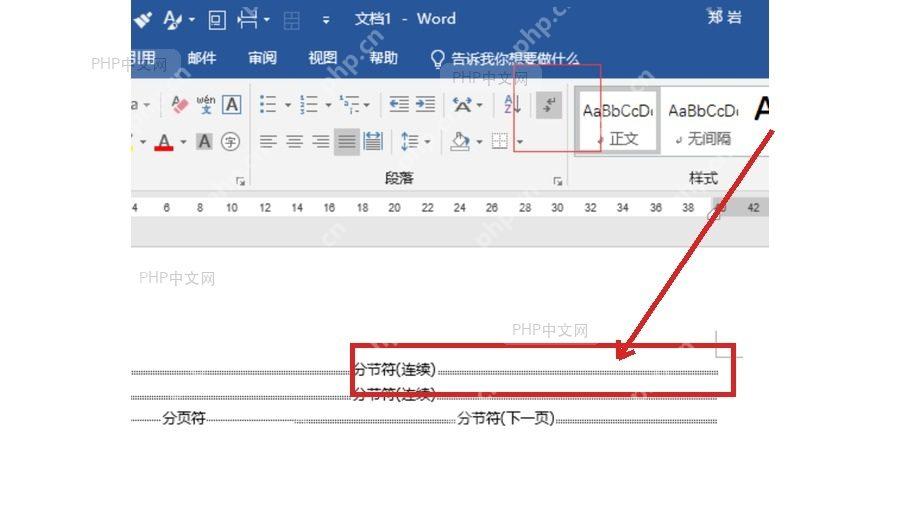This screenshot has width=900, height=520.
Task: Click the 分页符 page break marker
Action: 184,418
